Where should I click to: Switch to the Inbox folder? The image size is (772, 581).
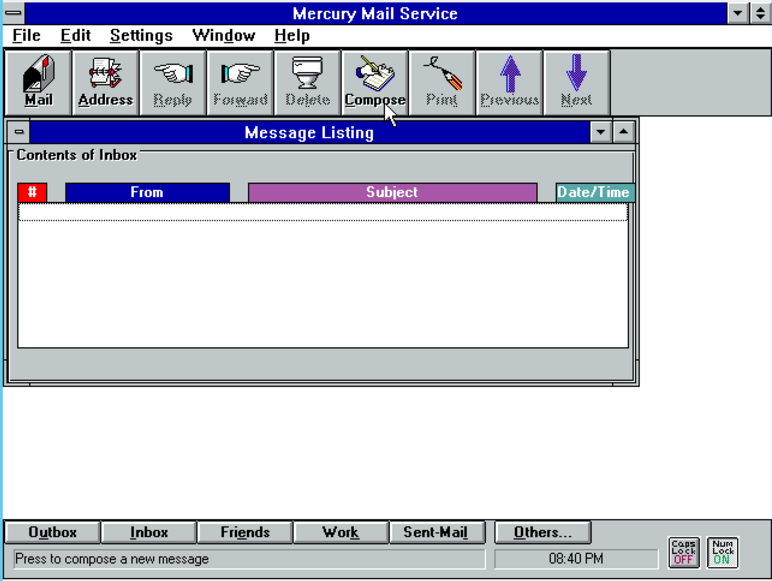coord(149,532)
